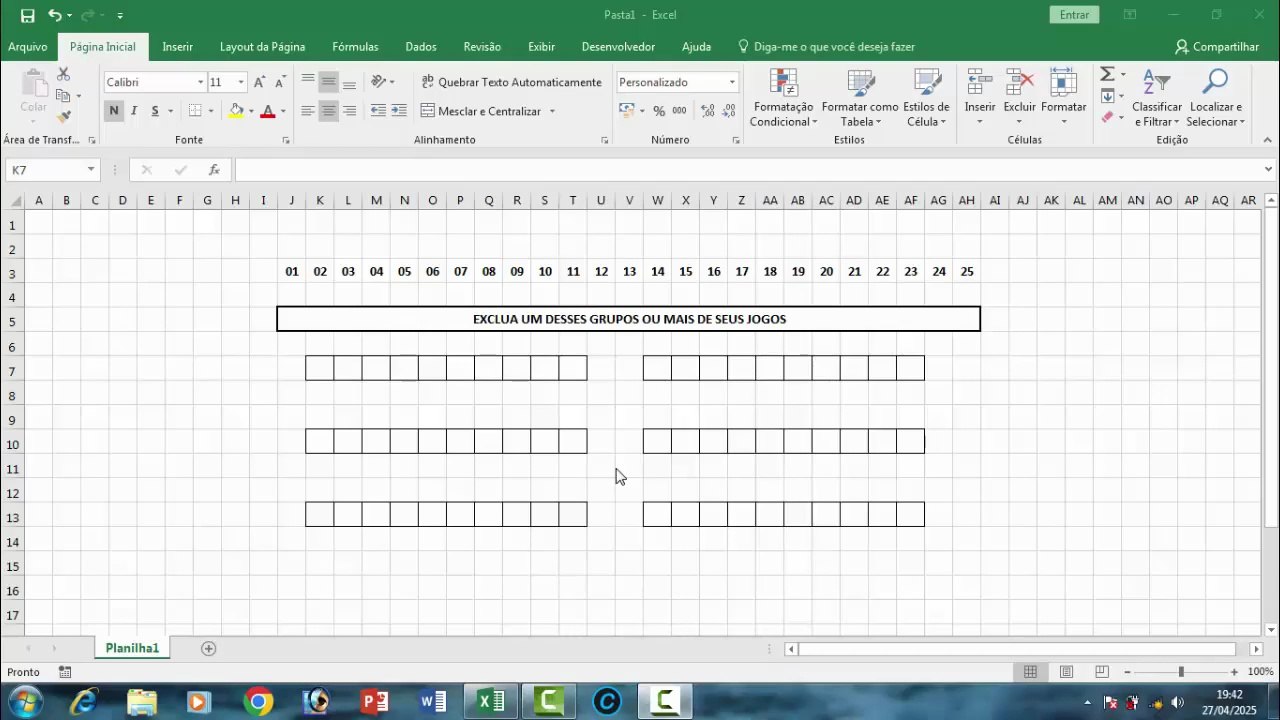
Task: Insert a function with the fx button
Action: 214,170
